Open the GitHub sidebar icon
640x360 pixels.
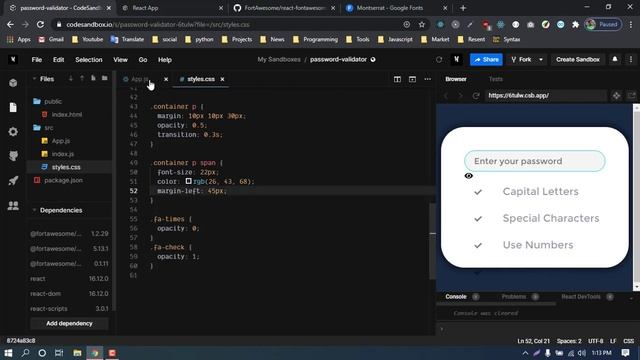tap(13, 156)
